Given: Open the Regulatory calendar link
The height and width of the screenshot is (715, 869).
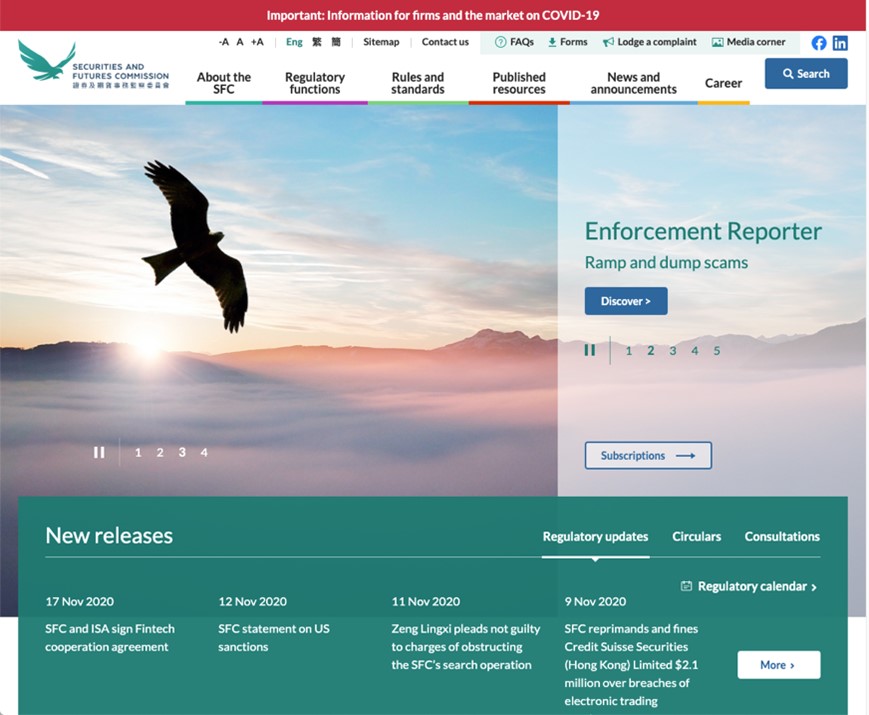Looking at the screenshot, I should tap(749, 586).
